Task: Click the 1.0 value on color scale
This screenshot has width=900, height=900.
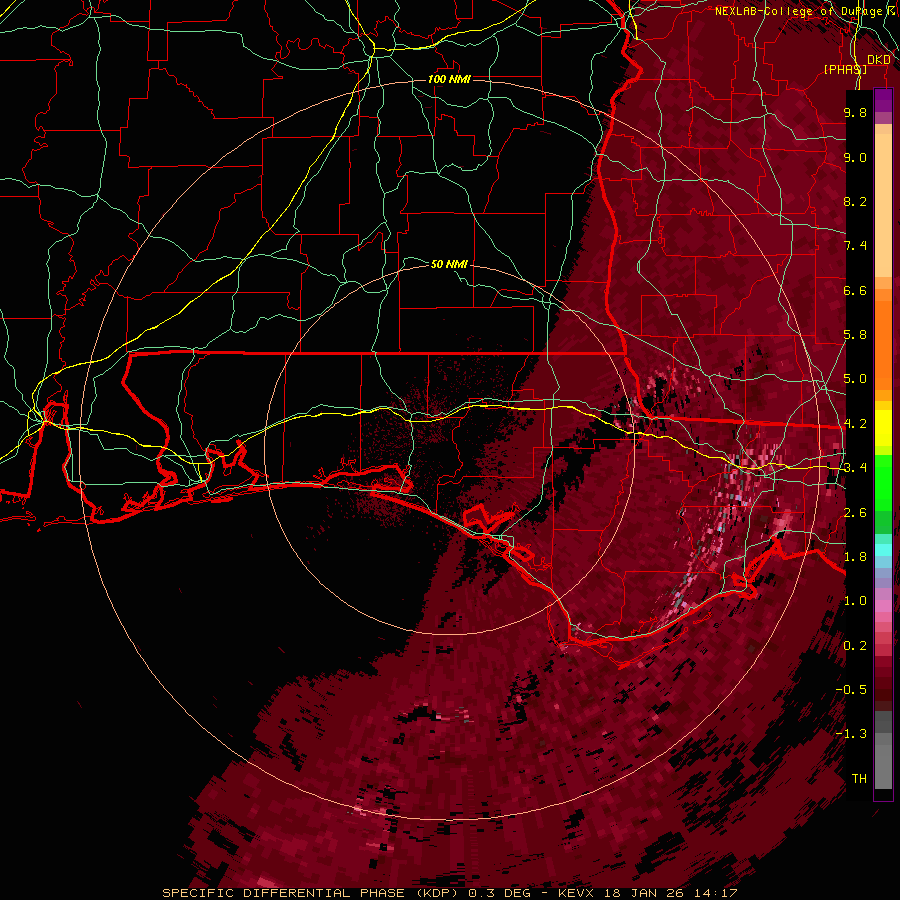Action: pyautogui.click(x=855, y=601)
